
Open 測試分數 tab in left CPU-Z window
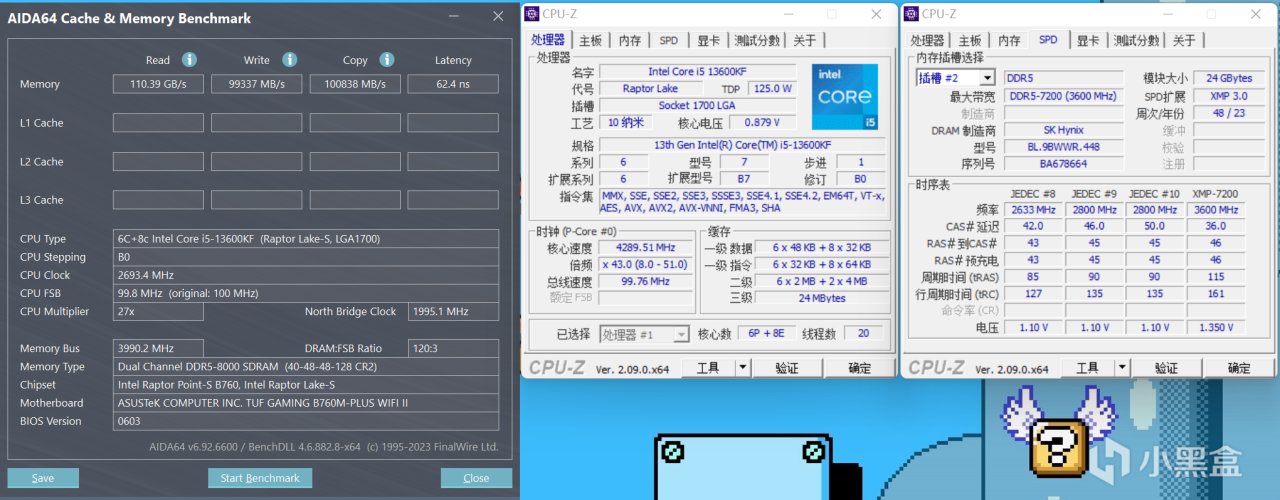tap(757, 40)
